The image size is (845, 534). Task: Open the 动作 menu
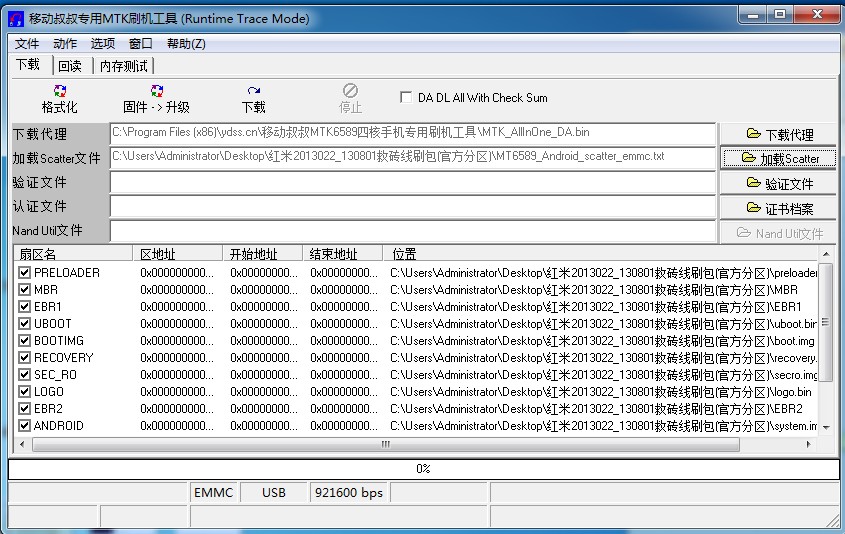65,44
